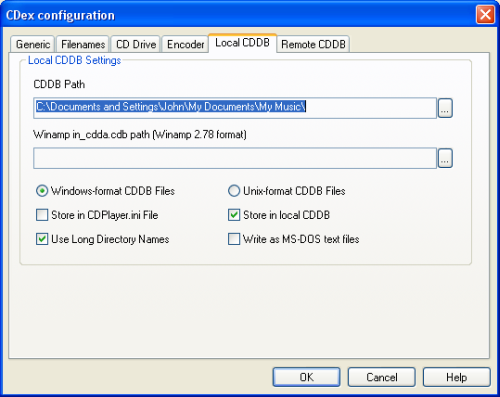The image size is (500, 397).
Task: Click the Local CDDB tab
Action: (242, 43)
